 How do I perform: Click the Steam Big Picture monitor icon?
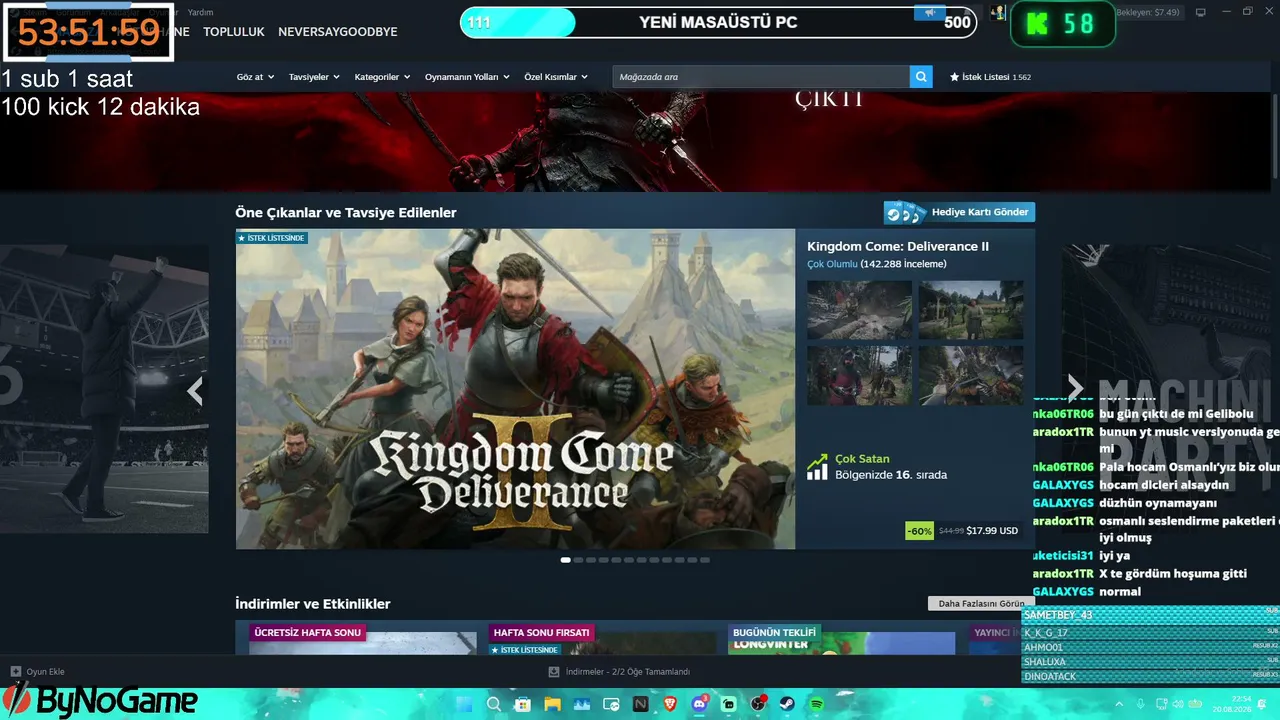[x=1200, y=12]
